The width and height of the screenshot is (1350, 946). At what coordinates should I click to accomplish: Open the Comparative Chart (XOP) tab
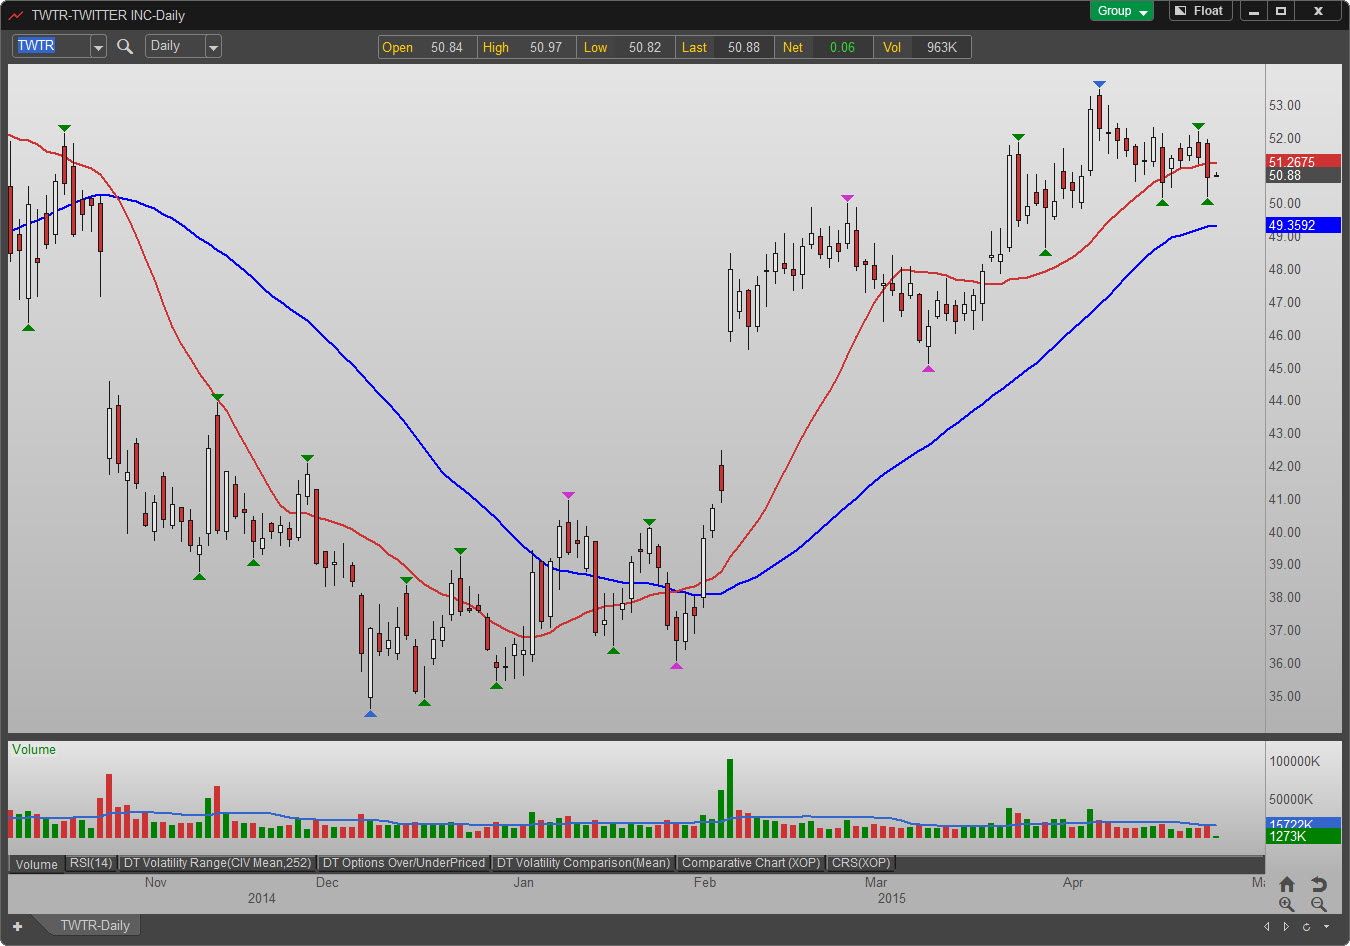[750, 863]
